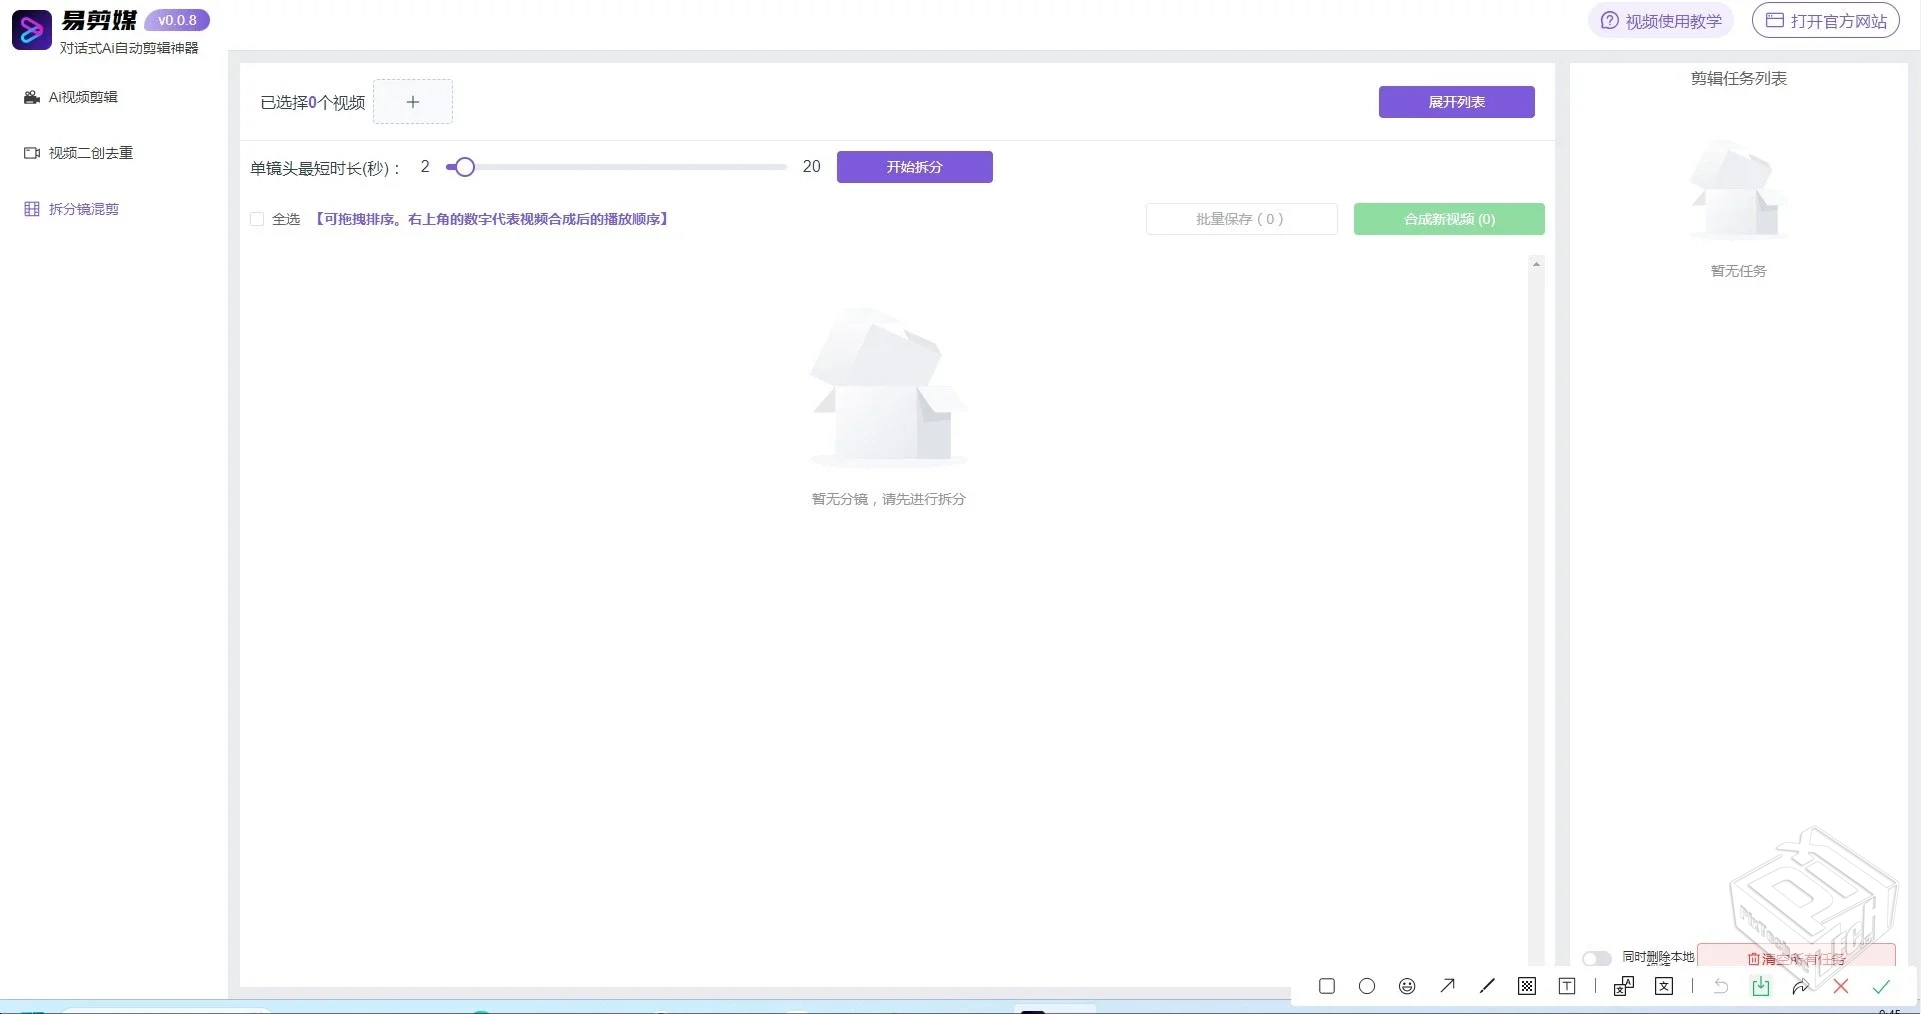
Task: Click 展开列表 to expand the list
Action: [x=1456, y=101]
